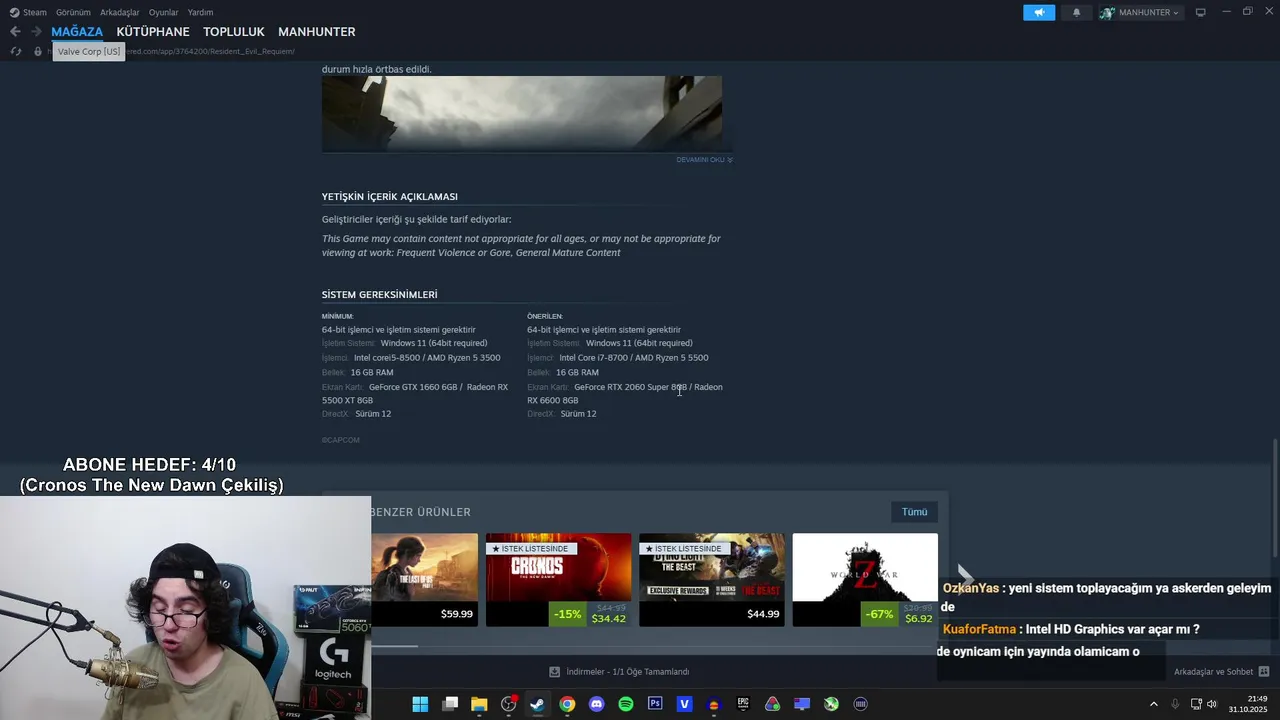Open Task View on the taskbar
1280x720 pixels.
[x=450, y=704]
